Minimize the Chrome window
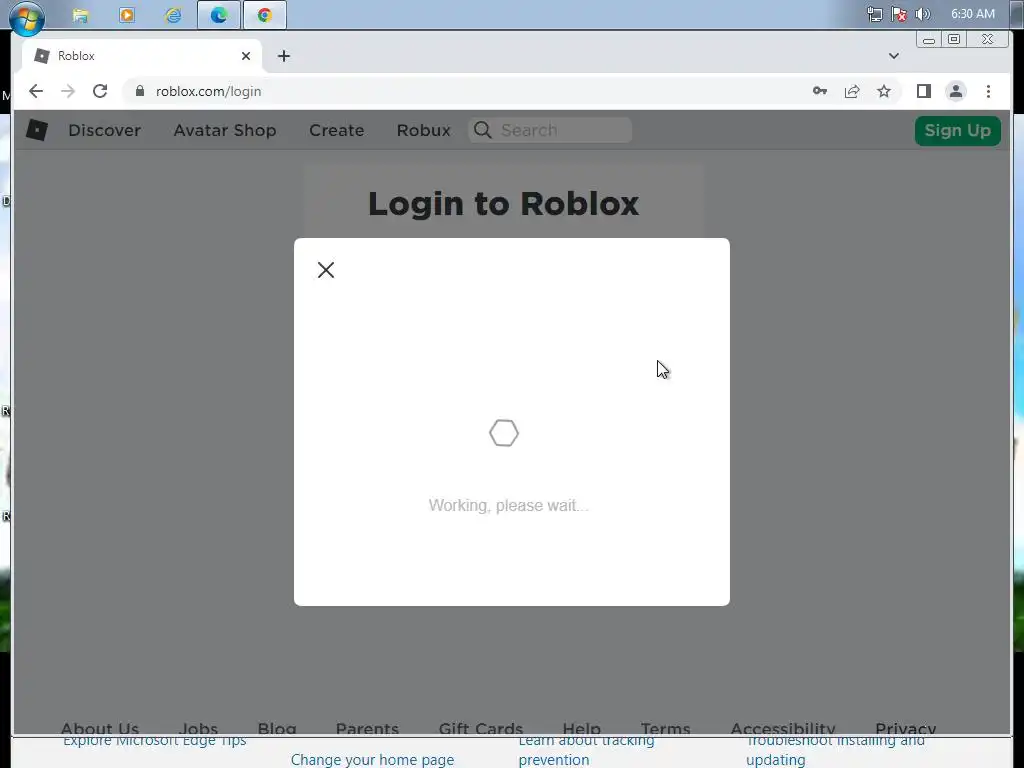The image size is (1024, 768). point(929,40)
